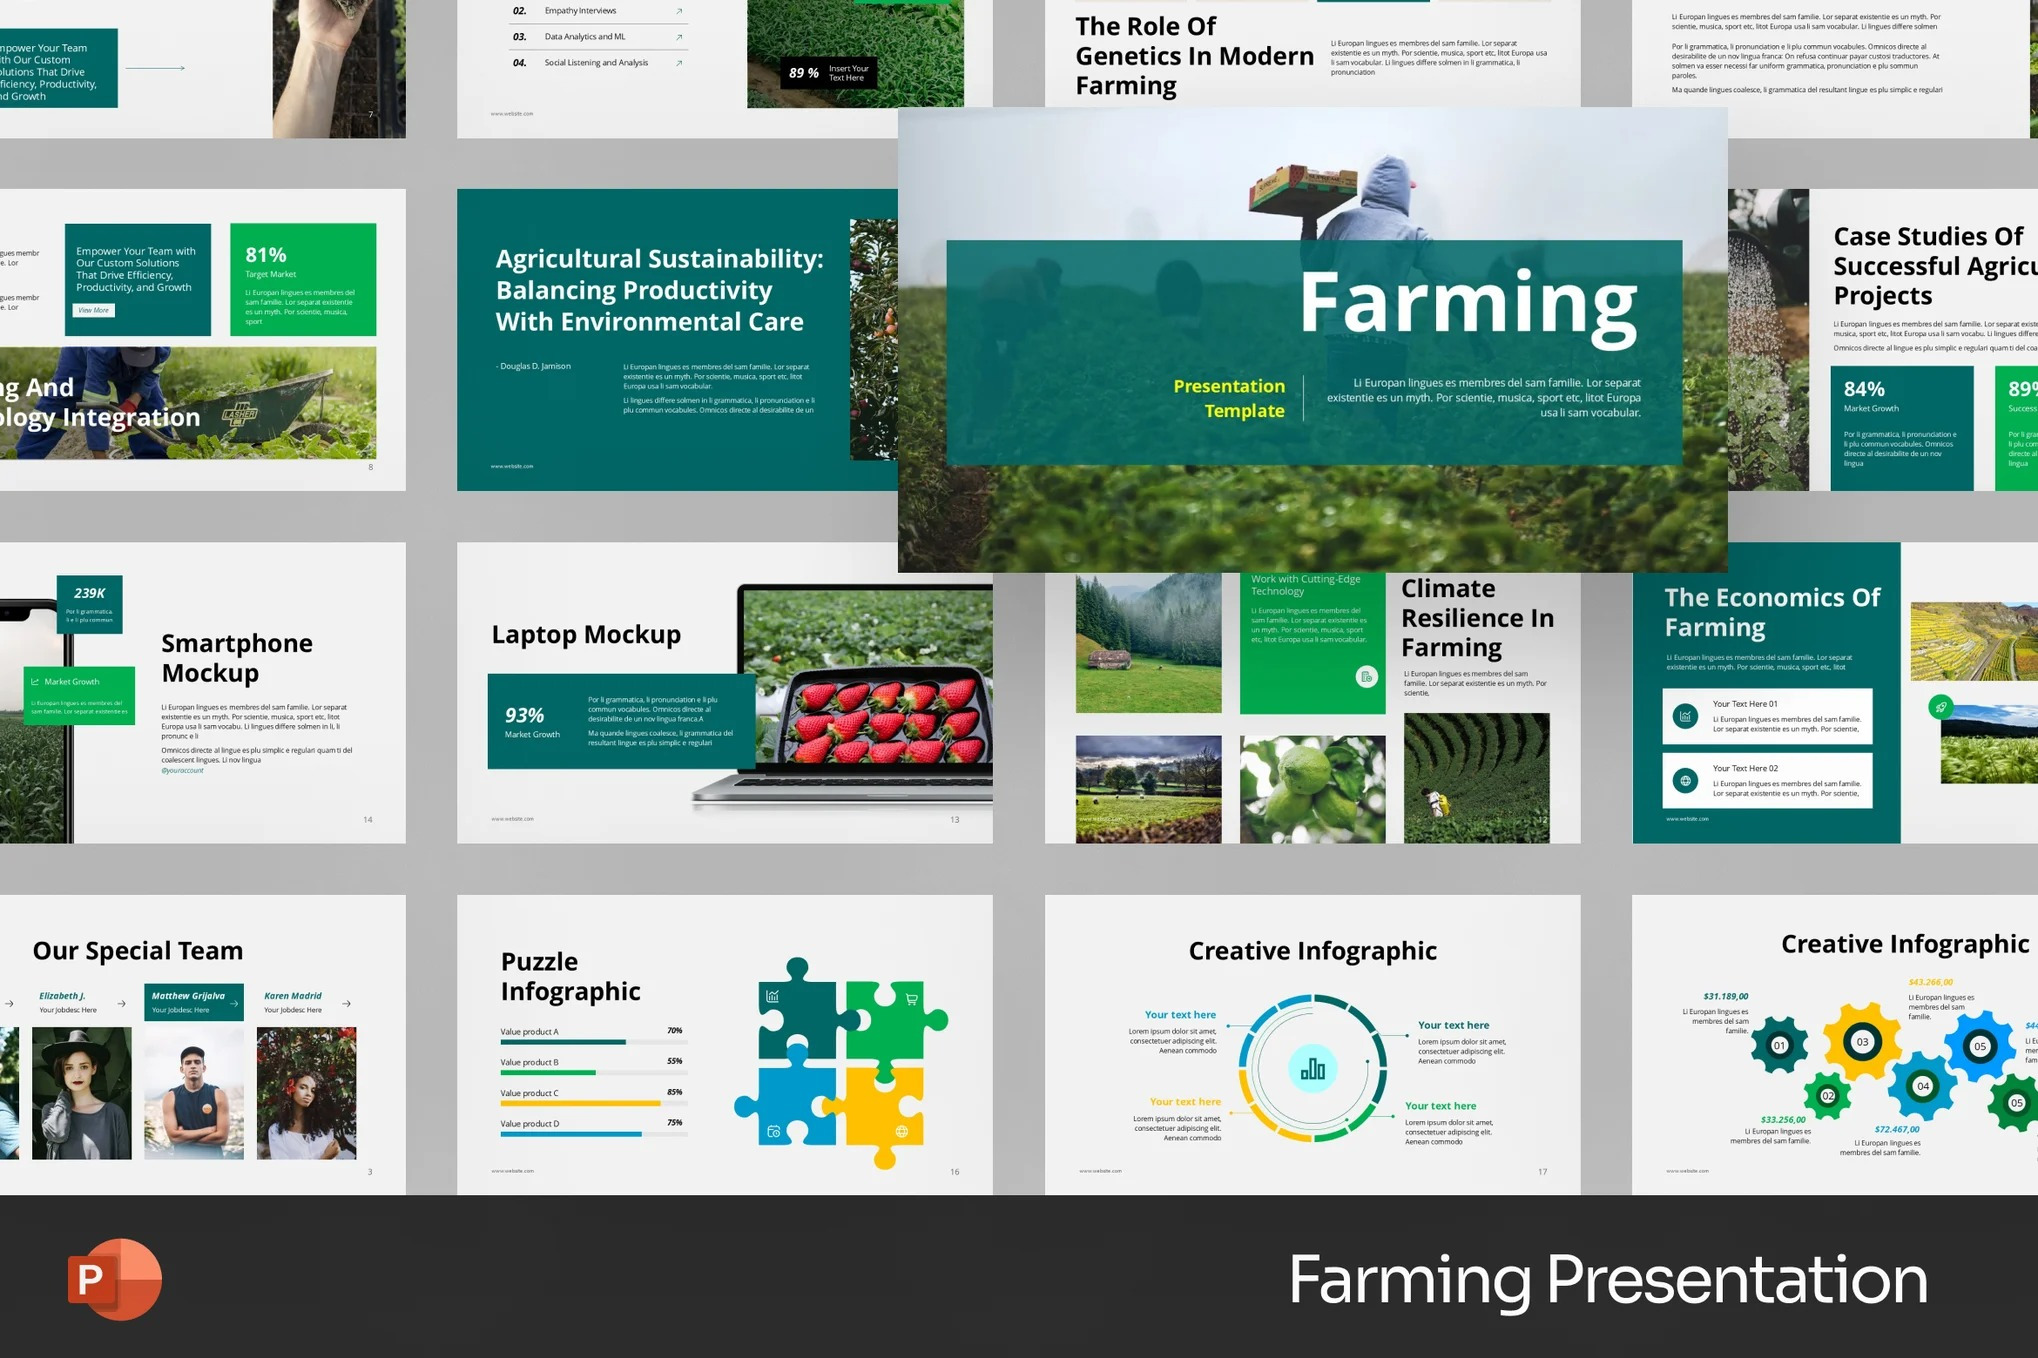Click the shopping cart icon on green puzzle piece
This screenshot has width=2038, height=1358.
tap(911, 999)
